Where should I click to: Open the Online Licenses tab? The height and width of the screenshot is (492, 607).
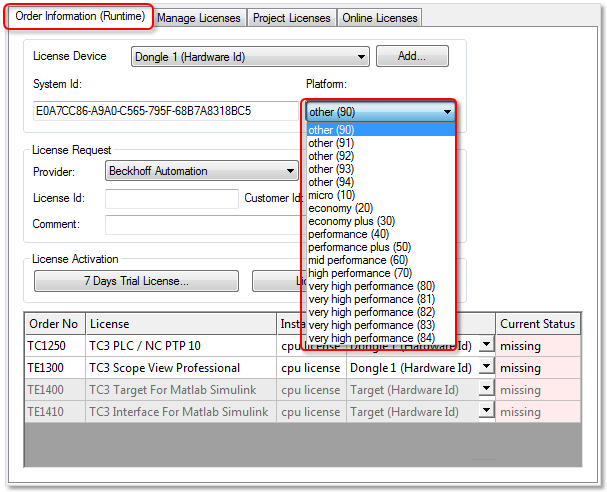(x=379, y=18)
